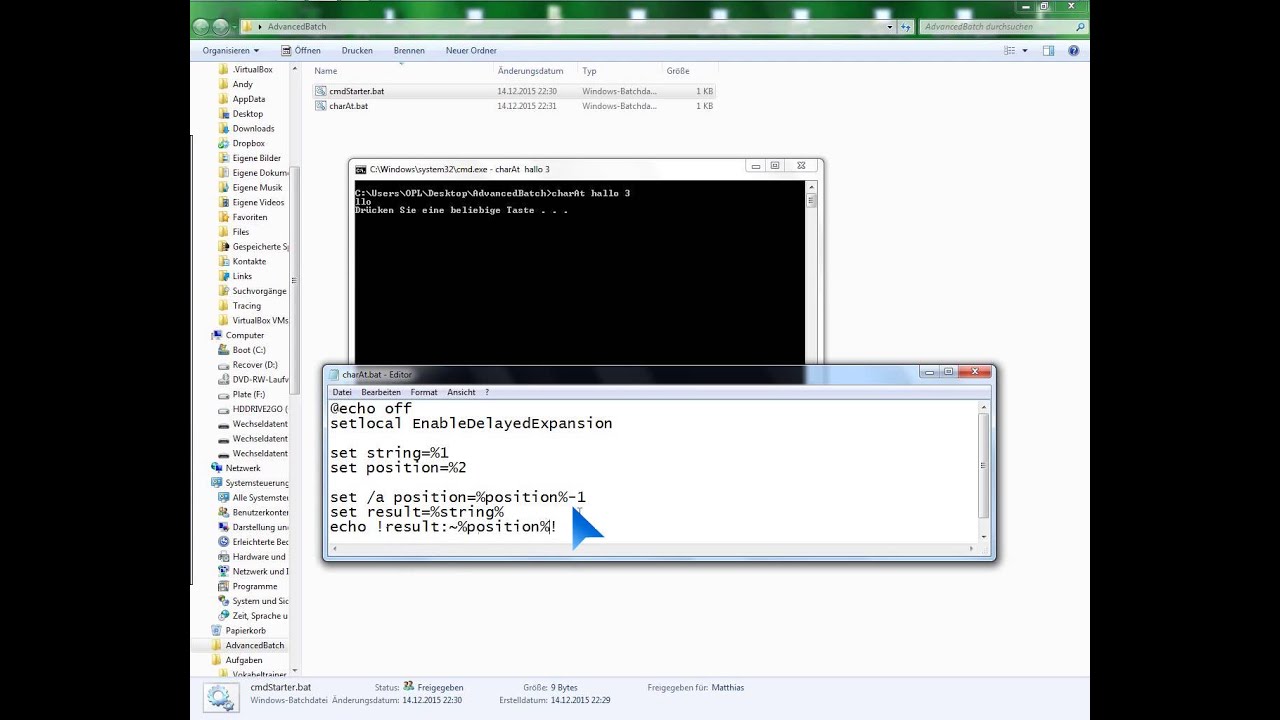Click the AdvancedBatch search field

(1003, 27)
